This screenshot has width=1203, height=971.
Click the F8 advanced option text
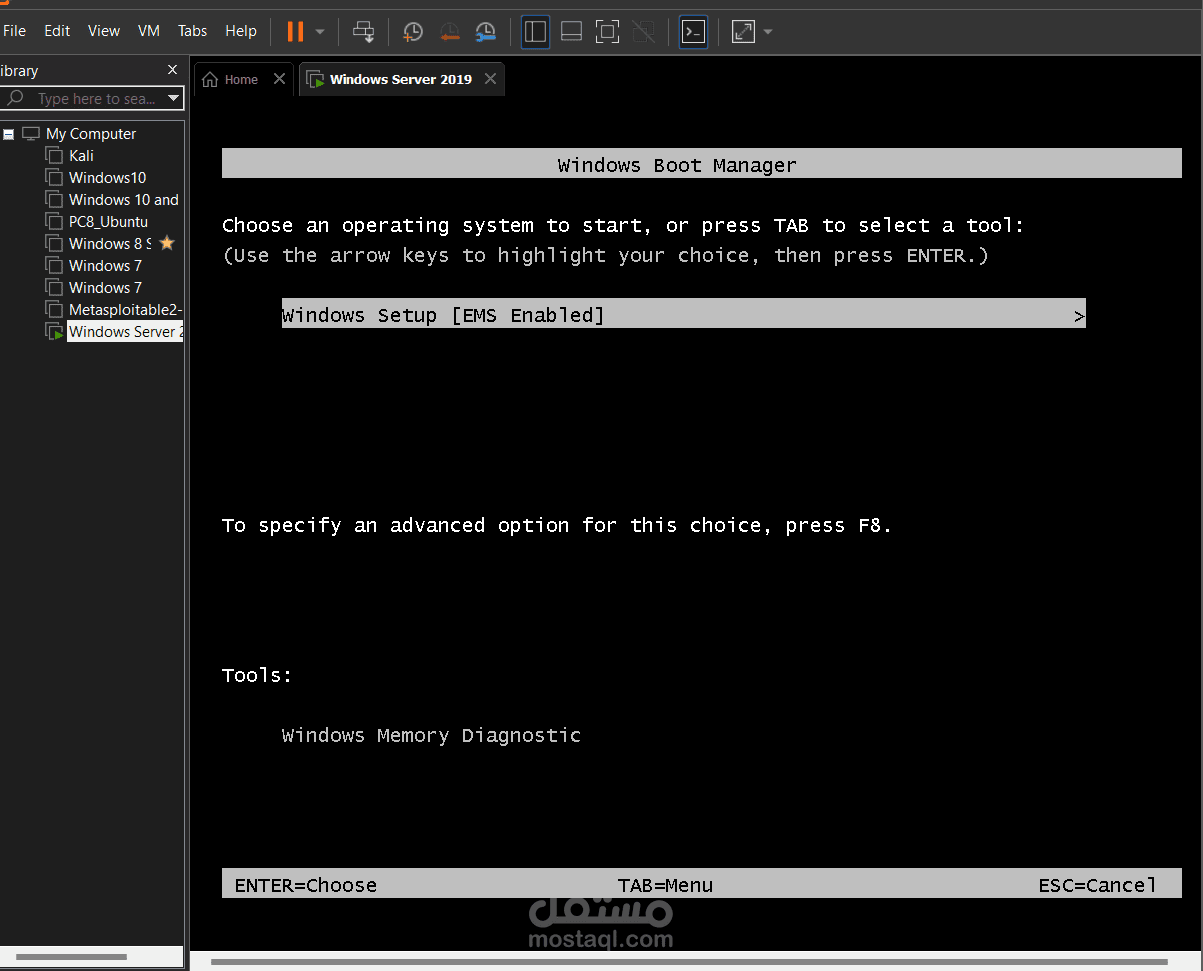click(x=556, y=525)
